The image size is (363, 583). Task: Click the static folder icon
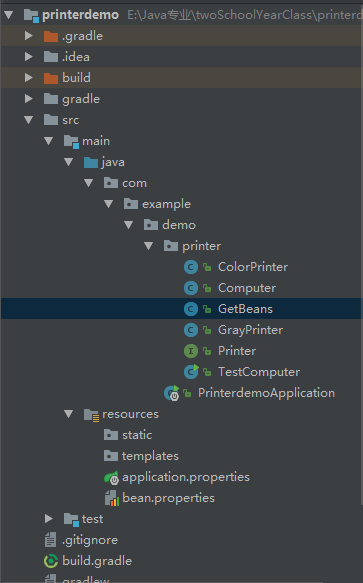pyautogui.click(x=111, y=435)
